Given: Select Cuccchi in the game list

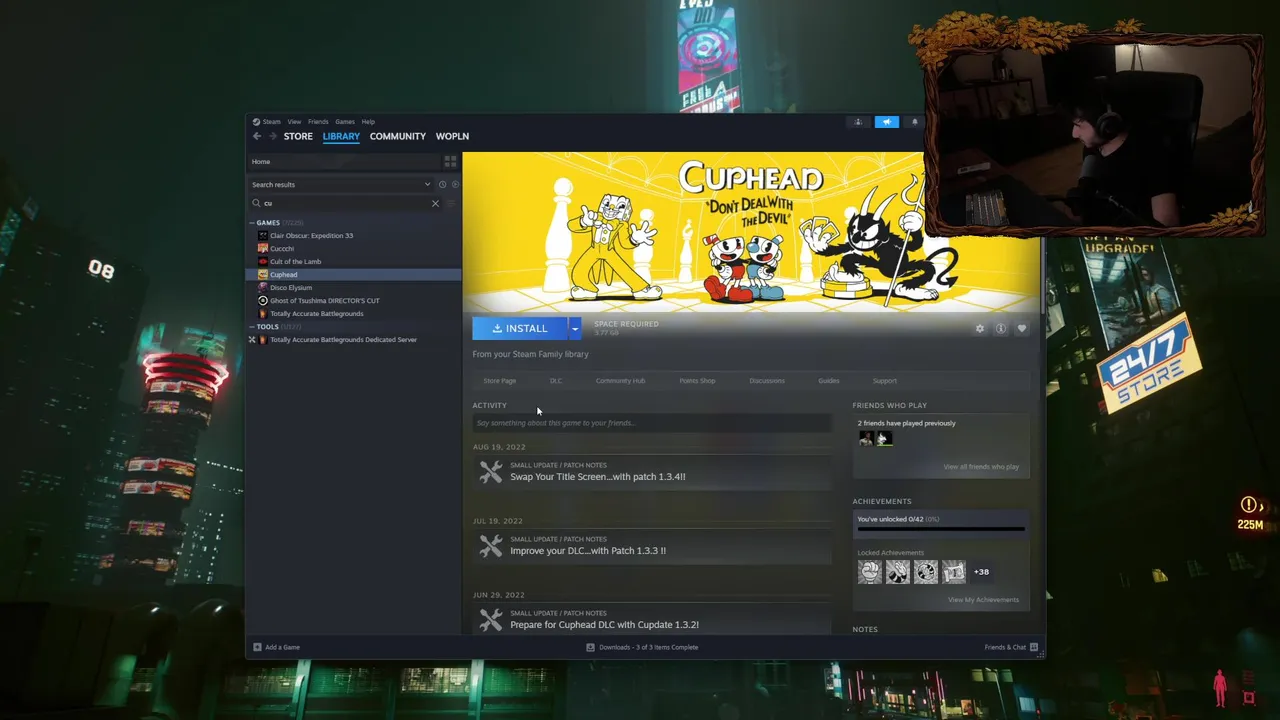Looking at the screenshot, I should (x=282, y=248).
